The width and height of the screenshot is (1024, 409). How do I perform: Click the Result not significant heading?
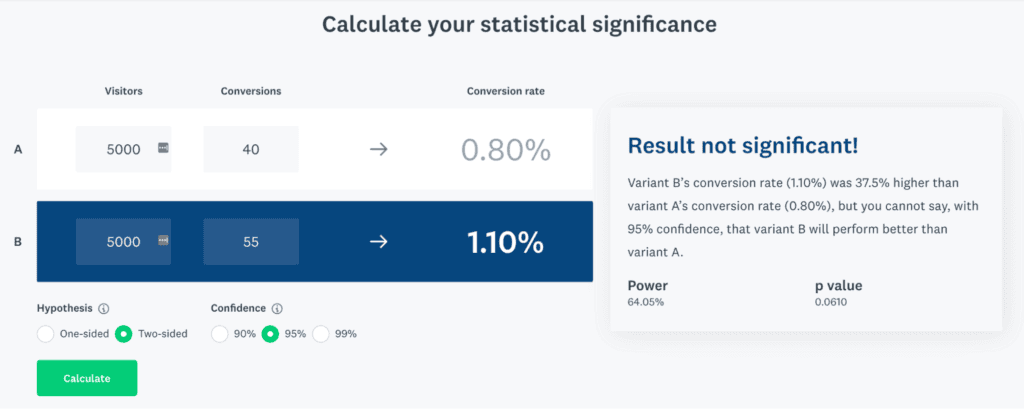tap(743, 146)
